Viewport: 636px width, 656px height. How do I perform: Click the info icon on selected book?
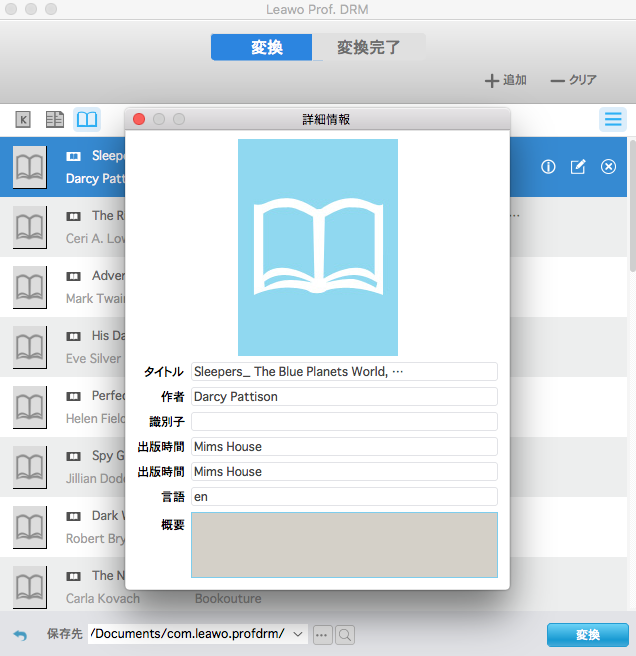[x=548, y=167]
